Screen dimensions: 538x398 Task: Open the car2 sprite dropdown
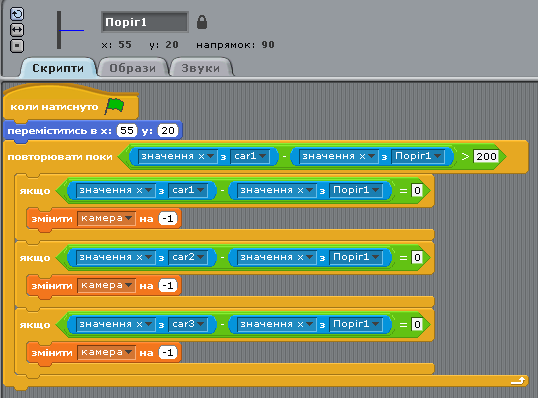tap(188, 257)
